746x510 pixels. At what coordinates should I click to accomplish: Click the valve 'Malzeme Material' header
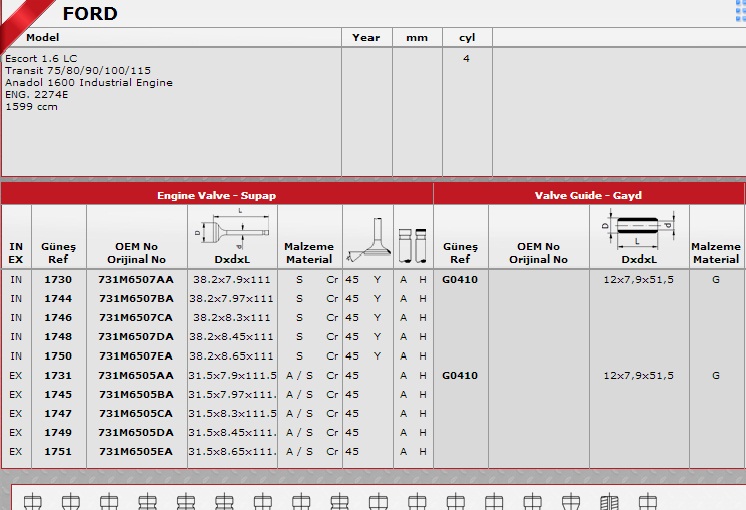[309, 253]
